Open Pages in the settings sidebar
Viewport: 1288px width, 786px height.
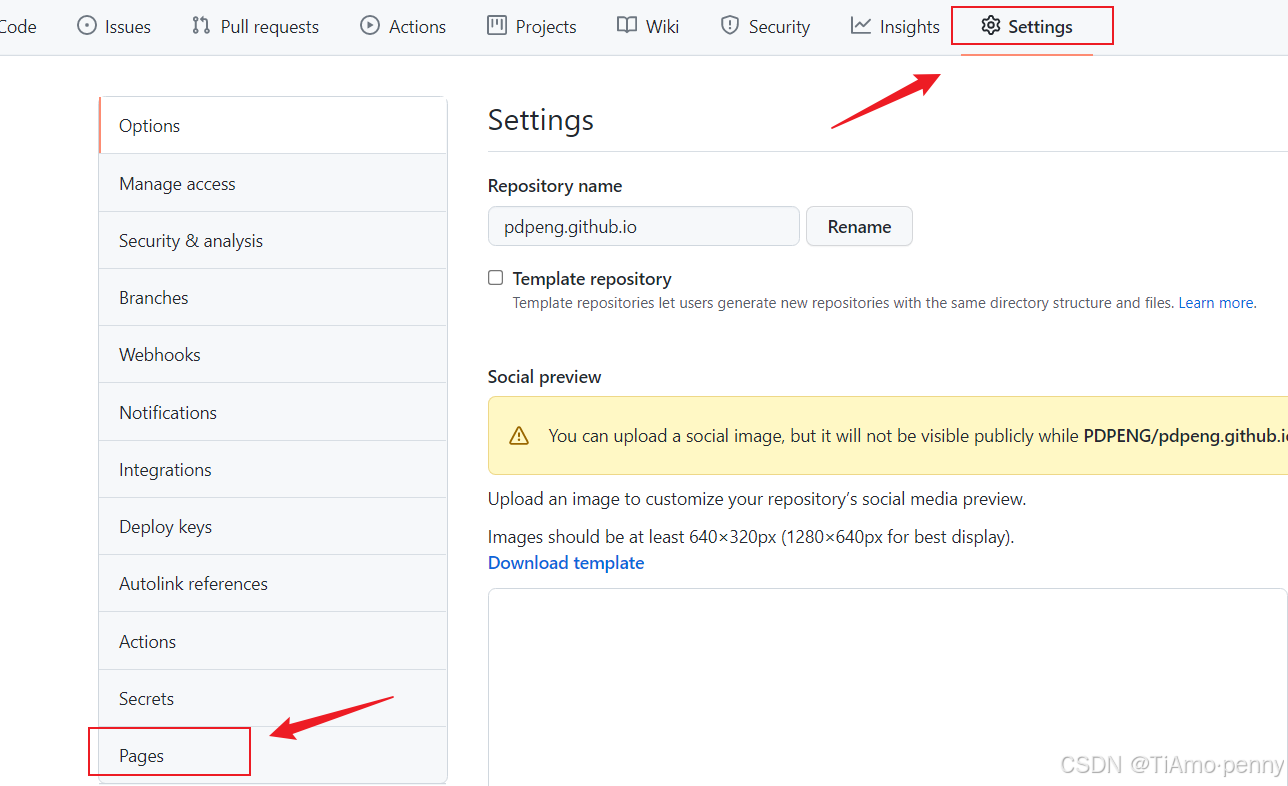click(x=142, y=756)
